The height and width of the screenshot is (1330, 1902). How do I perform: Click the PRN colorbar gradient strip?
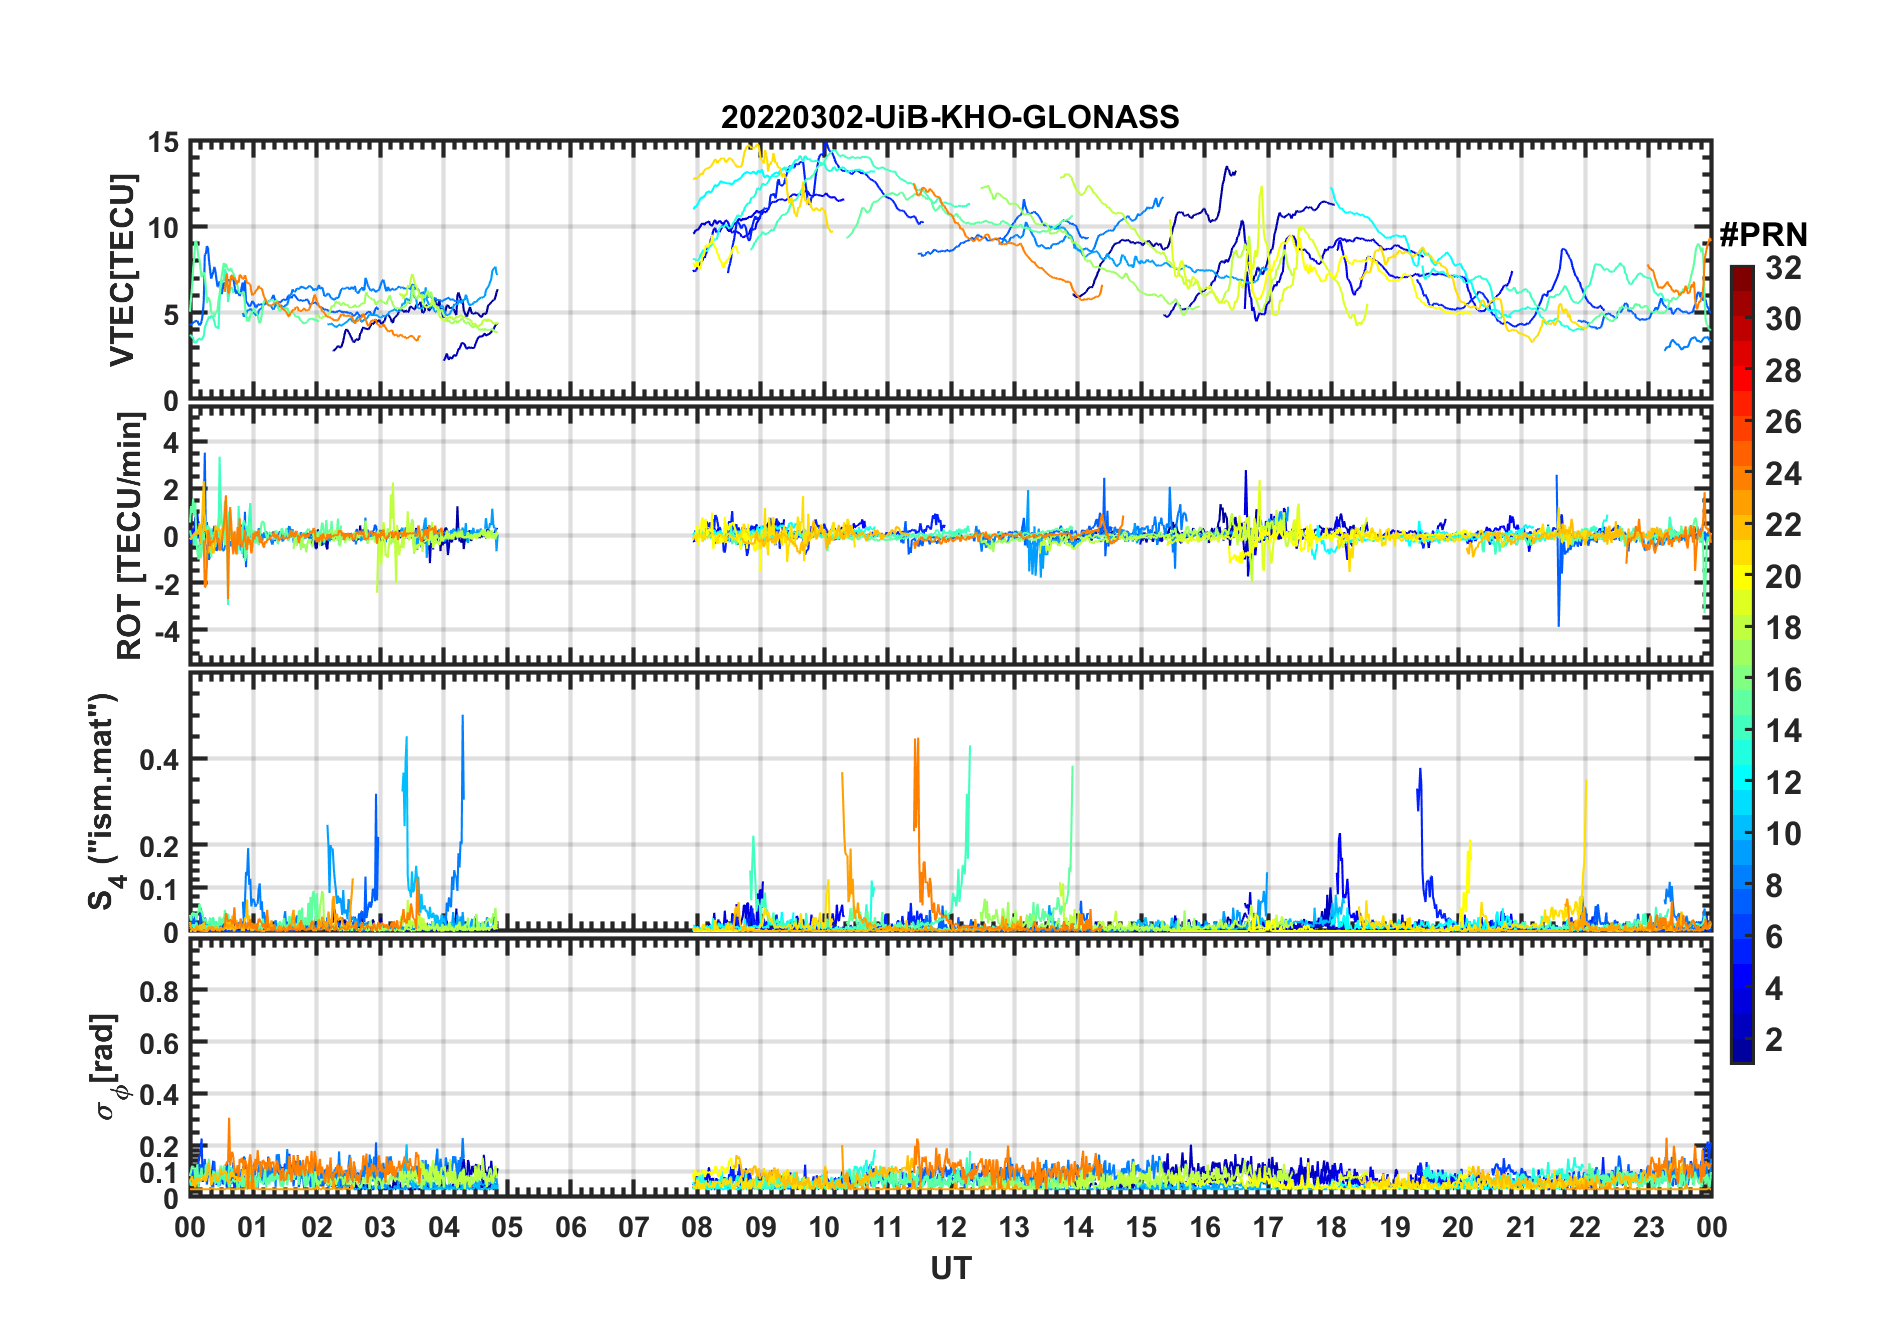[1742, 664]
